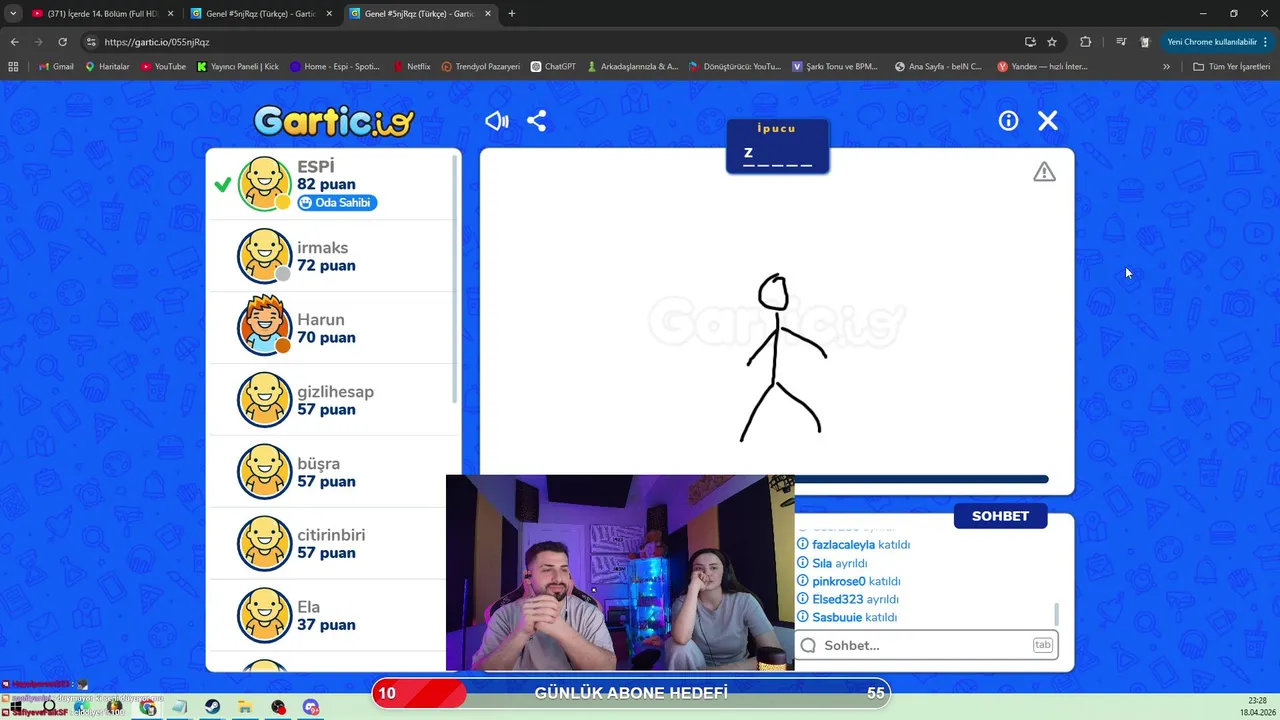Image resolution: width=1280 pixels, height=720 pixels.
Task: Open the Netflix bookmark
Action: (x=411, y=66)
